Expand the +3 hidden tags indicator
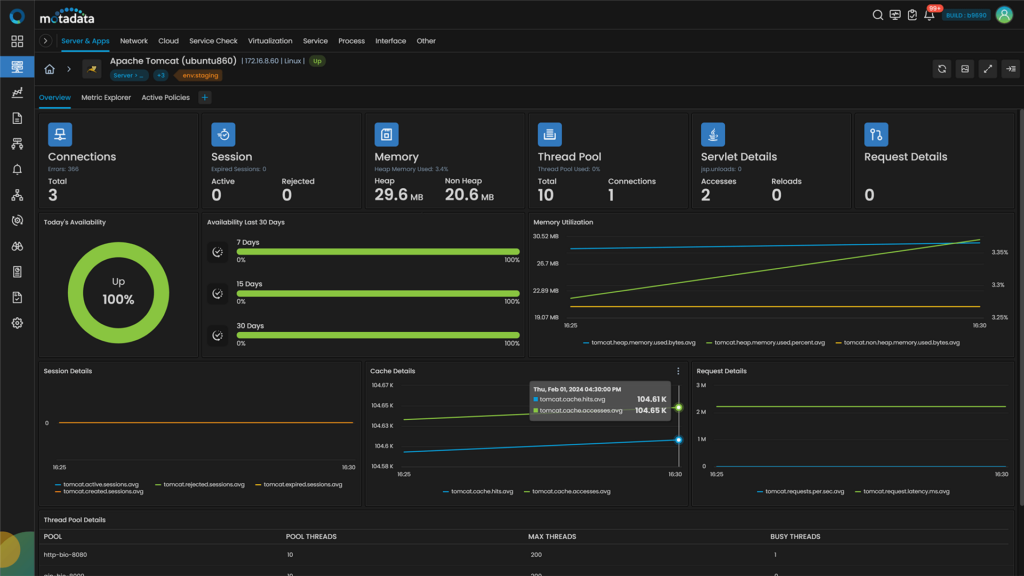The height and width of the screenshot is (576, 1024). coord(162,74)
